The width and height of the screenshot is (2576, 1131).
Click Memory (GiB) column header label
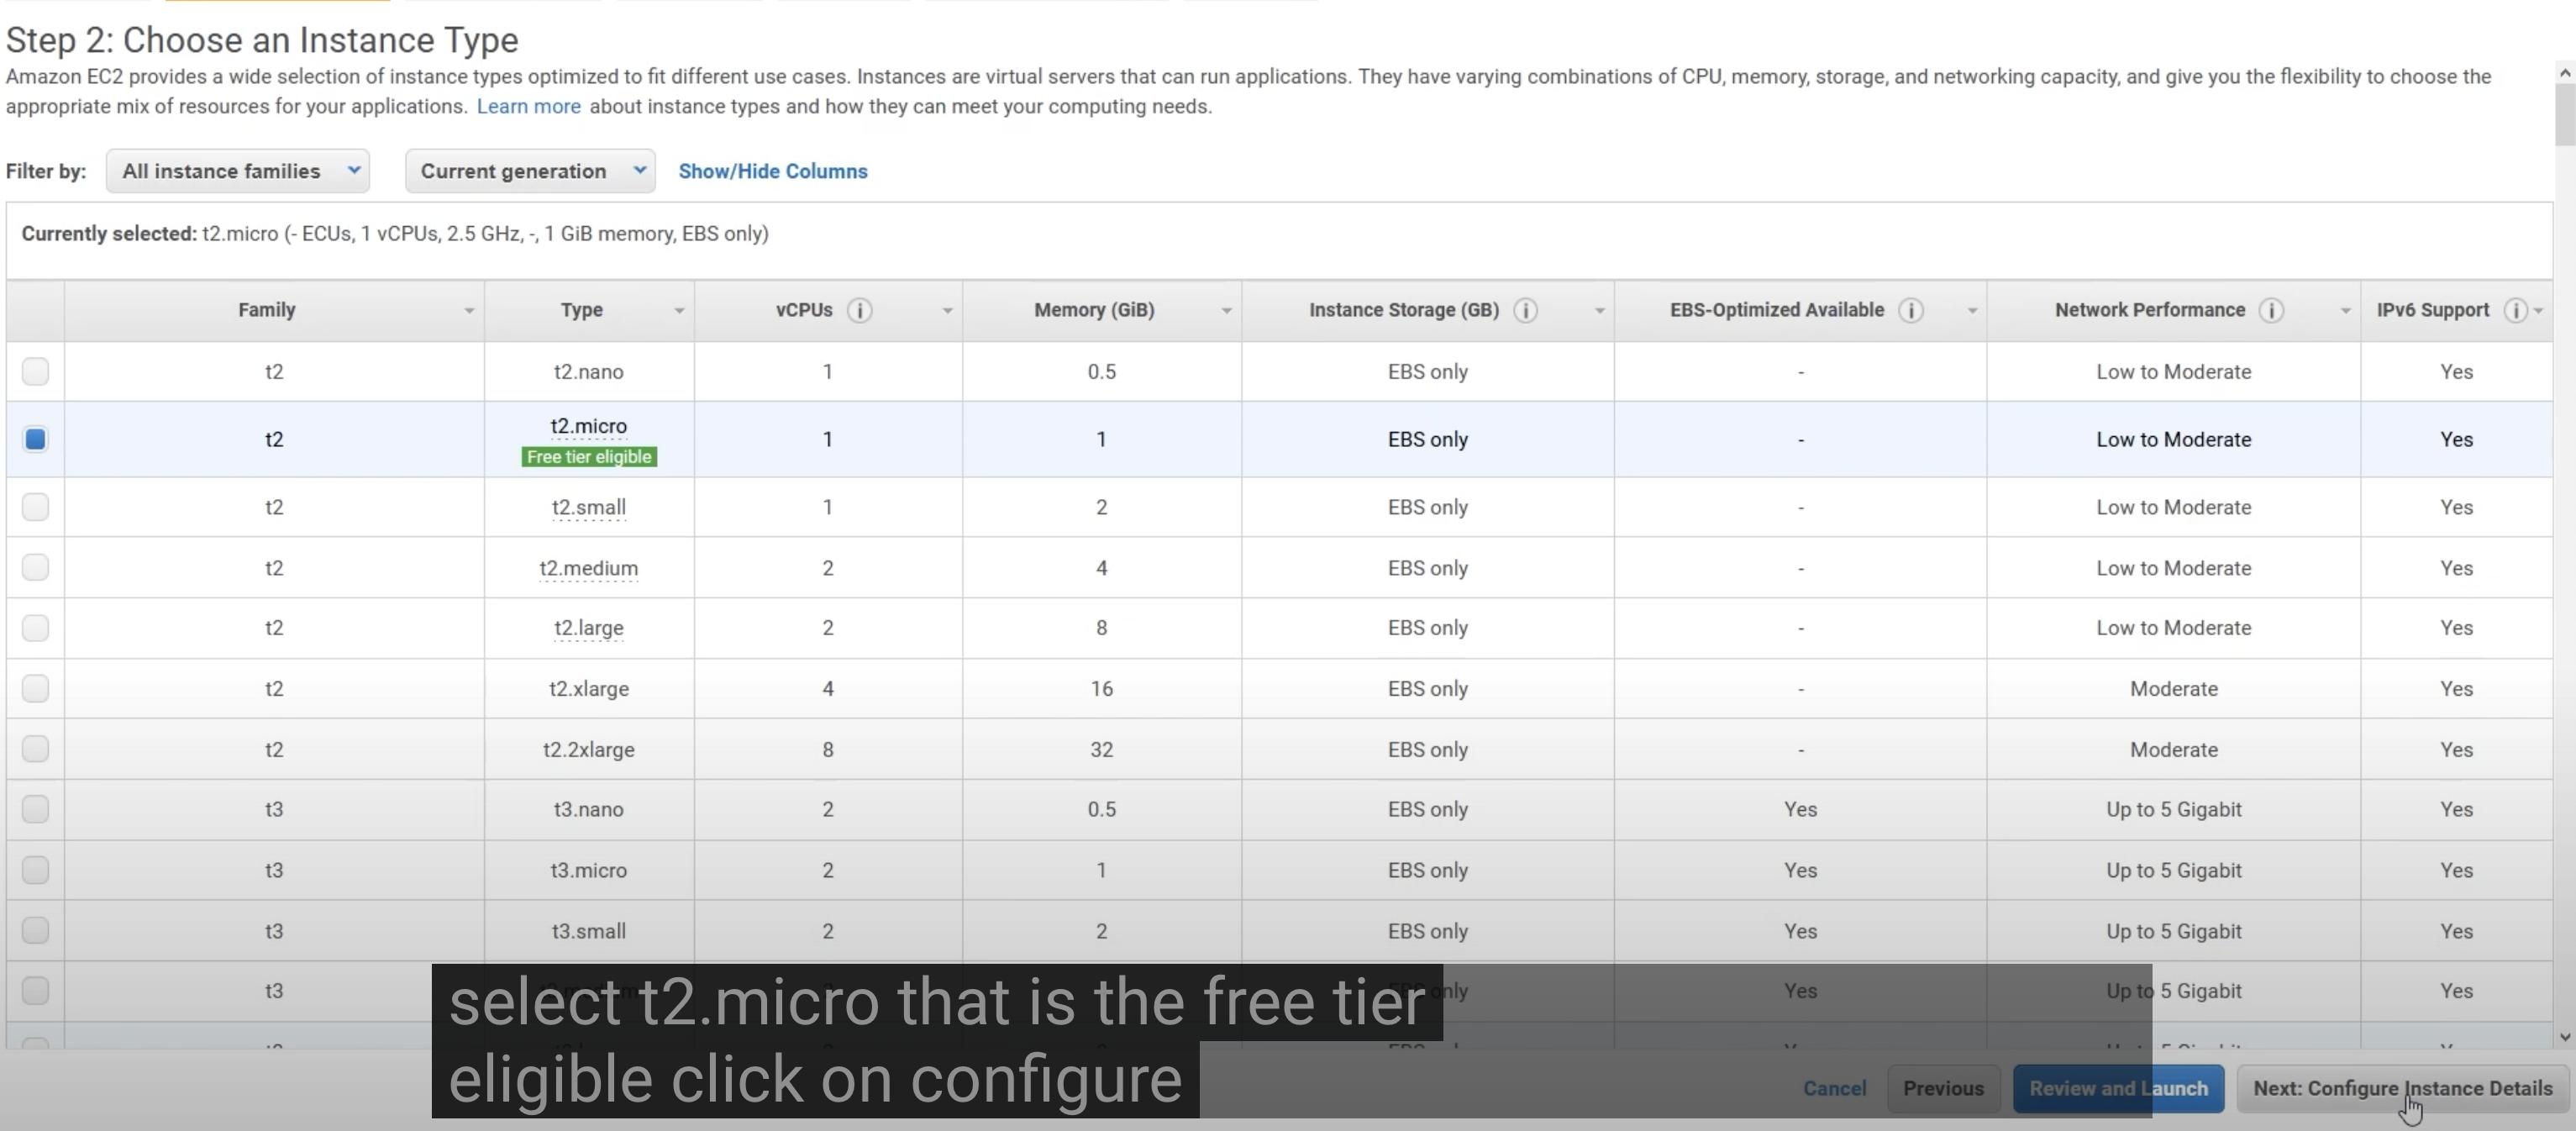click(x=1094, y=310)
